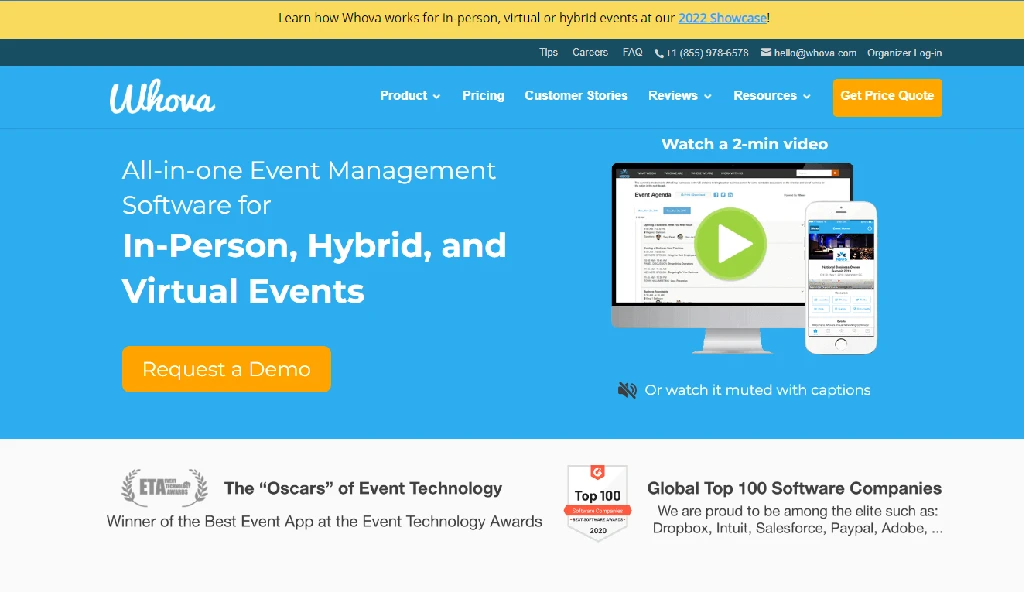
Task: Click 'The "Oscars" of Event Technology' heading
Action: 362,488
